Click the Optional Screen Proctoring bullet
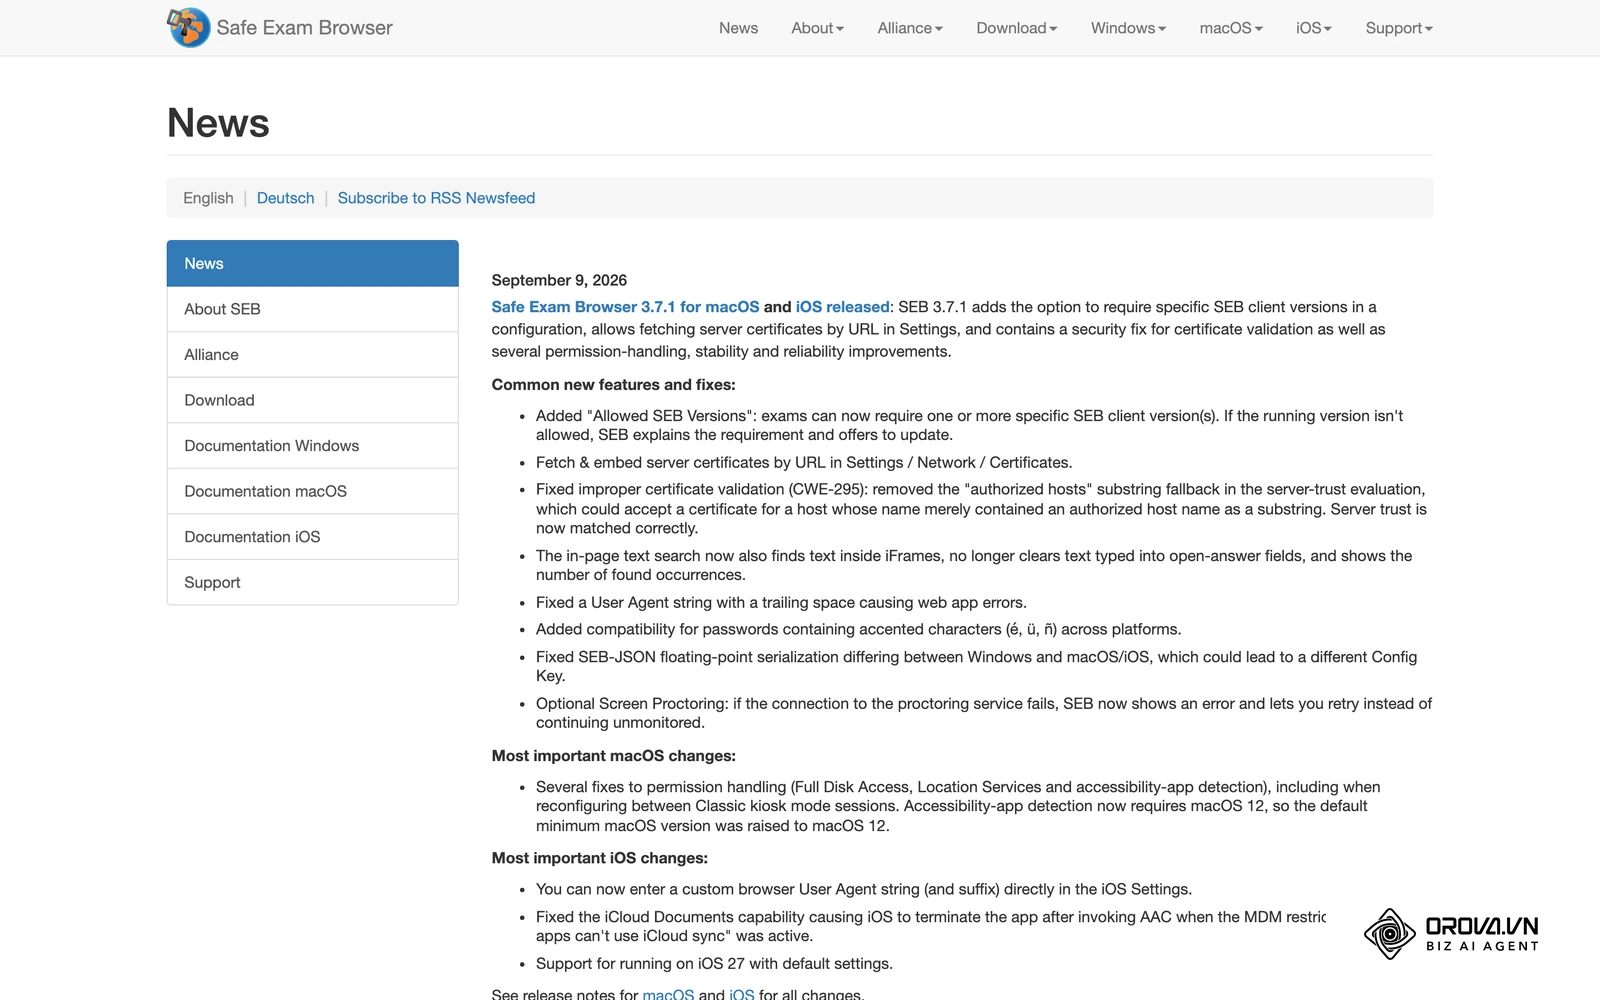 (x=984, y=713)
